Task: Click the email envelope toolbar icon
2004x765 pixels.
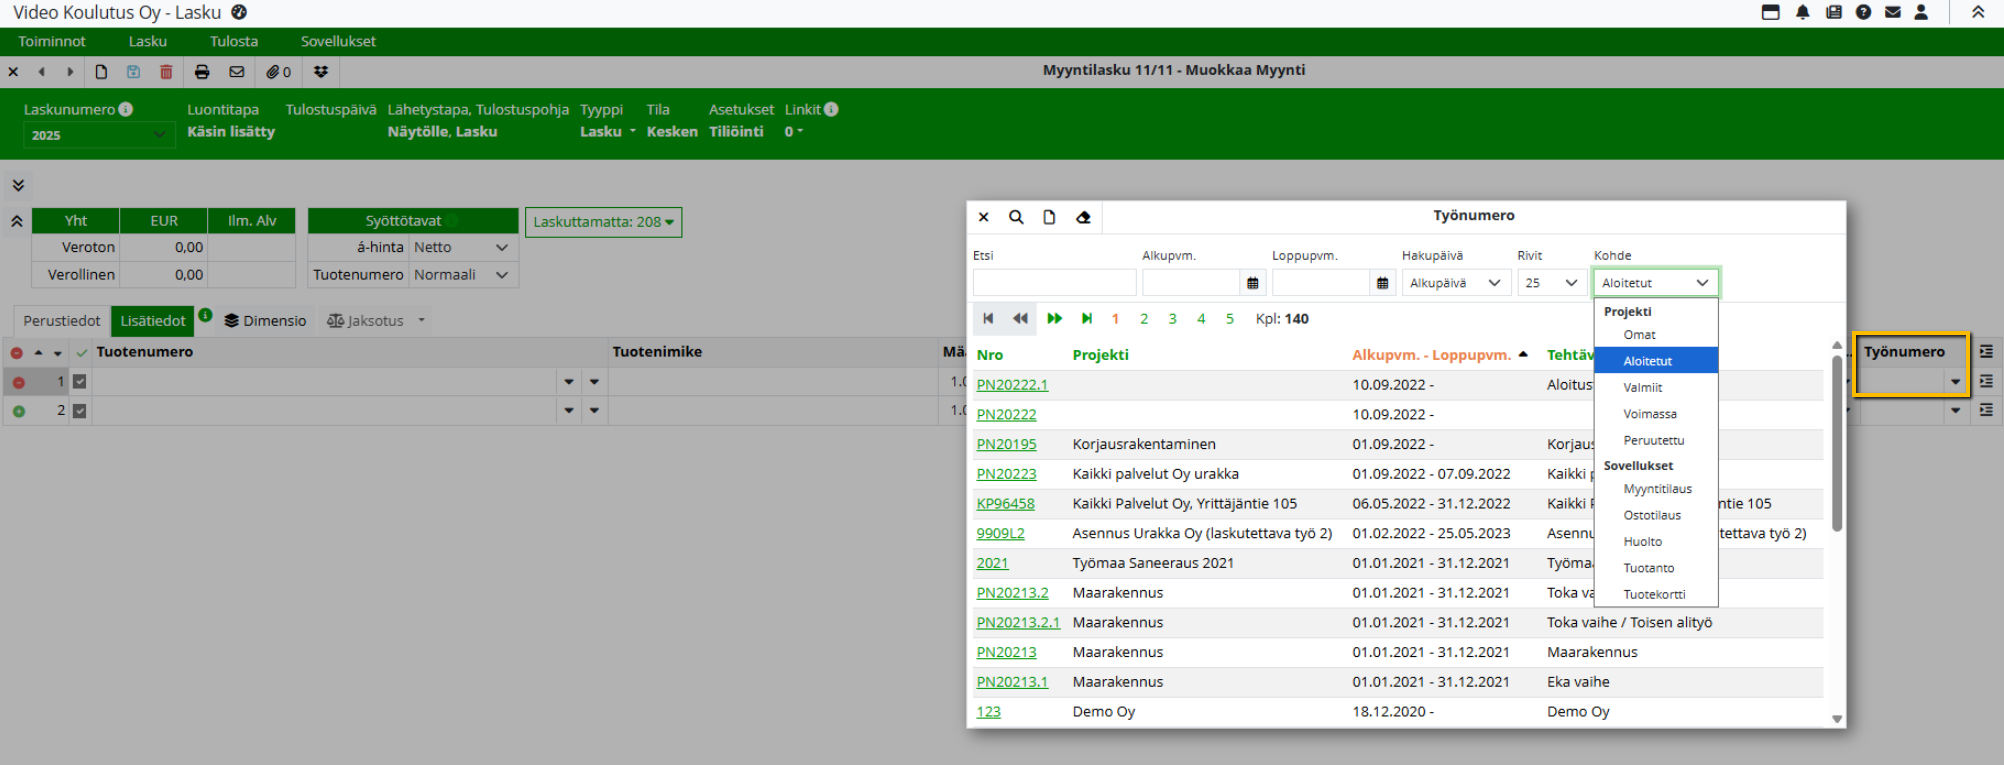Action: pos(237,72)
